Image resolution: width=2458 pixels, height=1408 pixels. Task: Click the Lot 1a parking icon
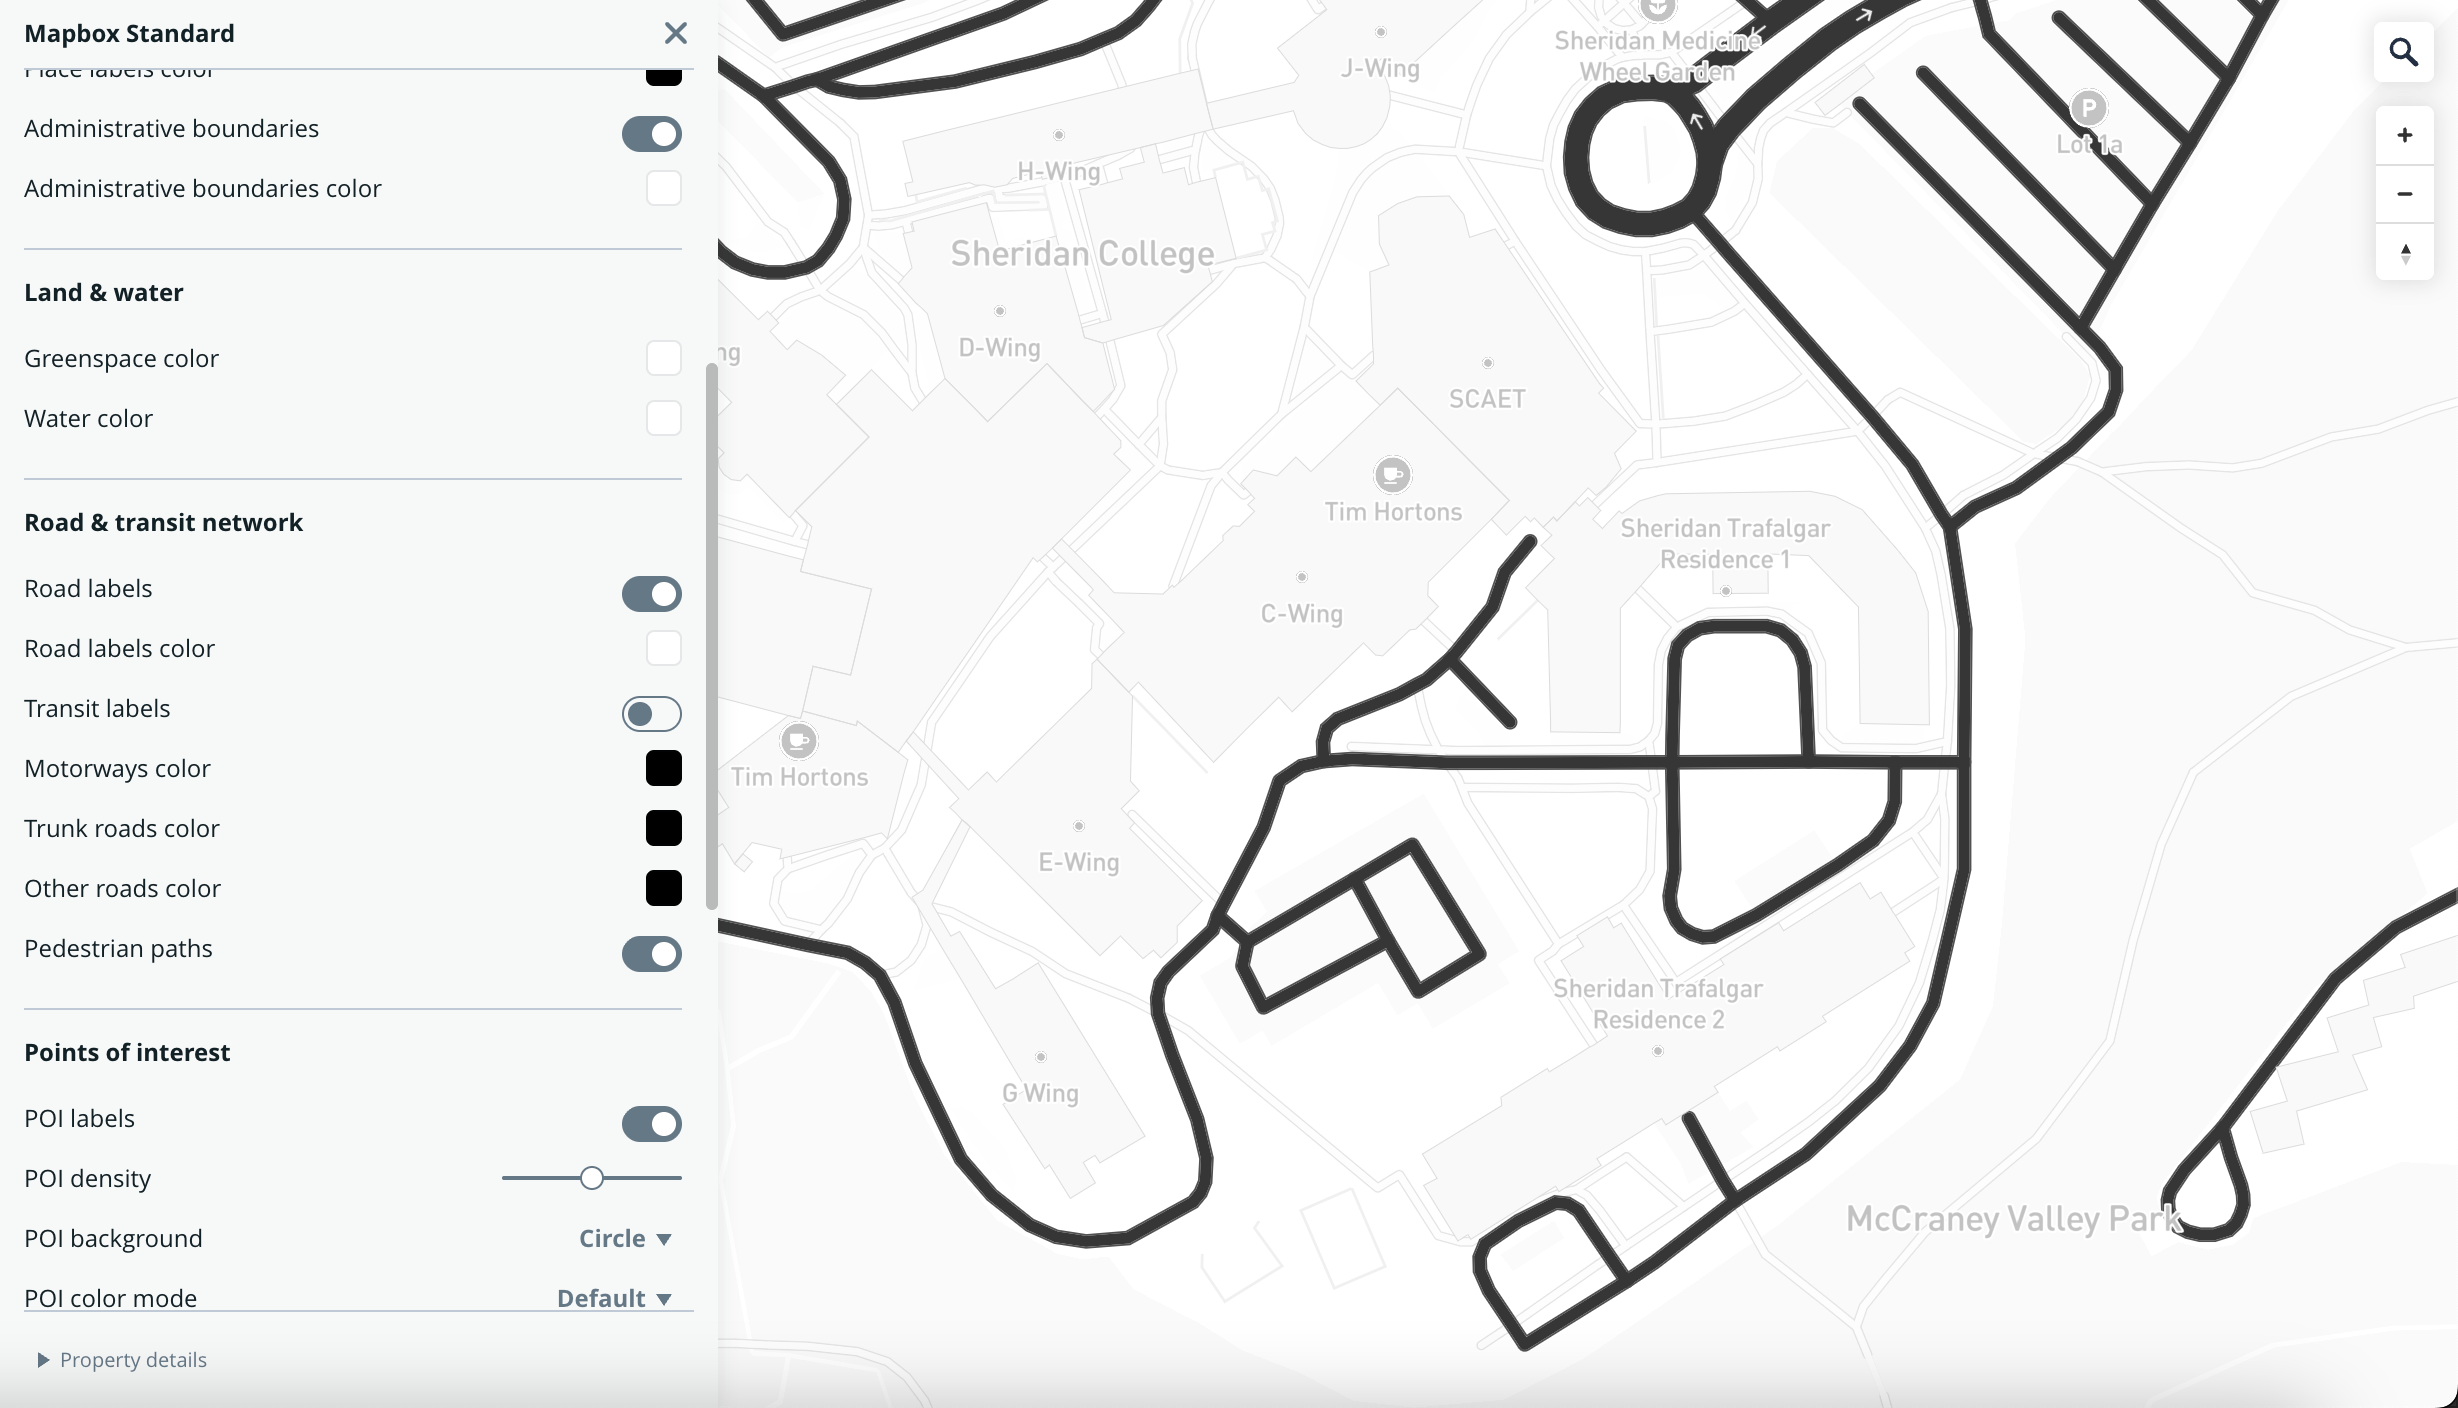(x=2088, y=108)
